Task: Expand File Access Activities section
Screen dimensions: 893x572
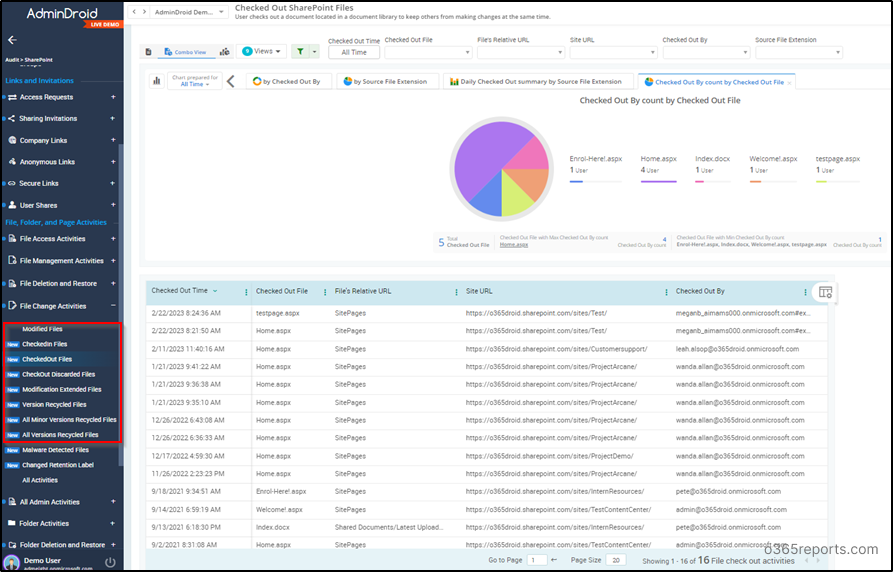Action: [113, 239]
